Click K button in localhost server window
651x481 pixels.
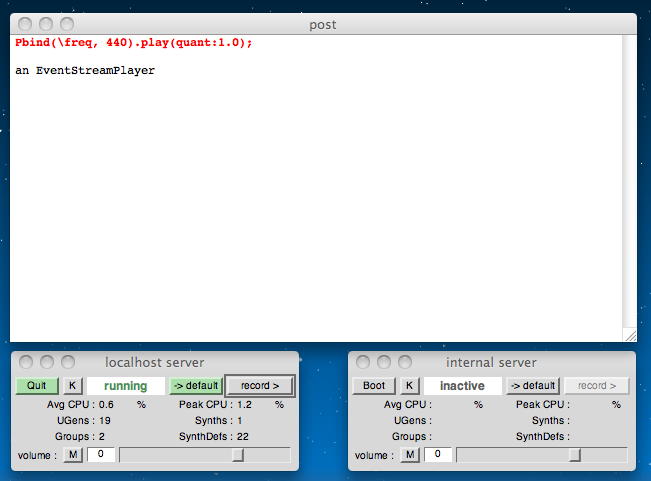tap(73, 386)
